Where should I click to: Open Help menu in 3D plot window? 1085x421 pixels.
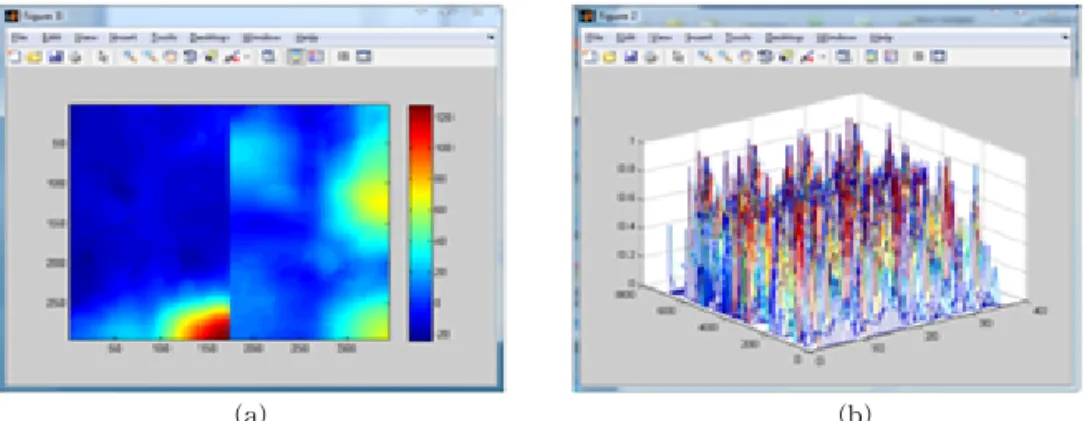882,37
